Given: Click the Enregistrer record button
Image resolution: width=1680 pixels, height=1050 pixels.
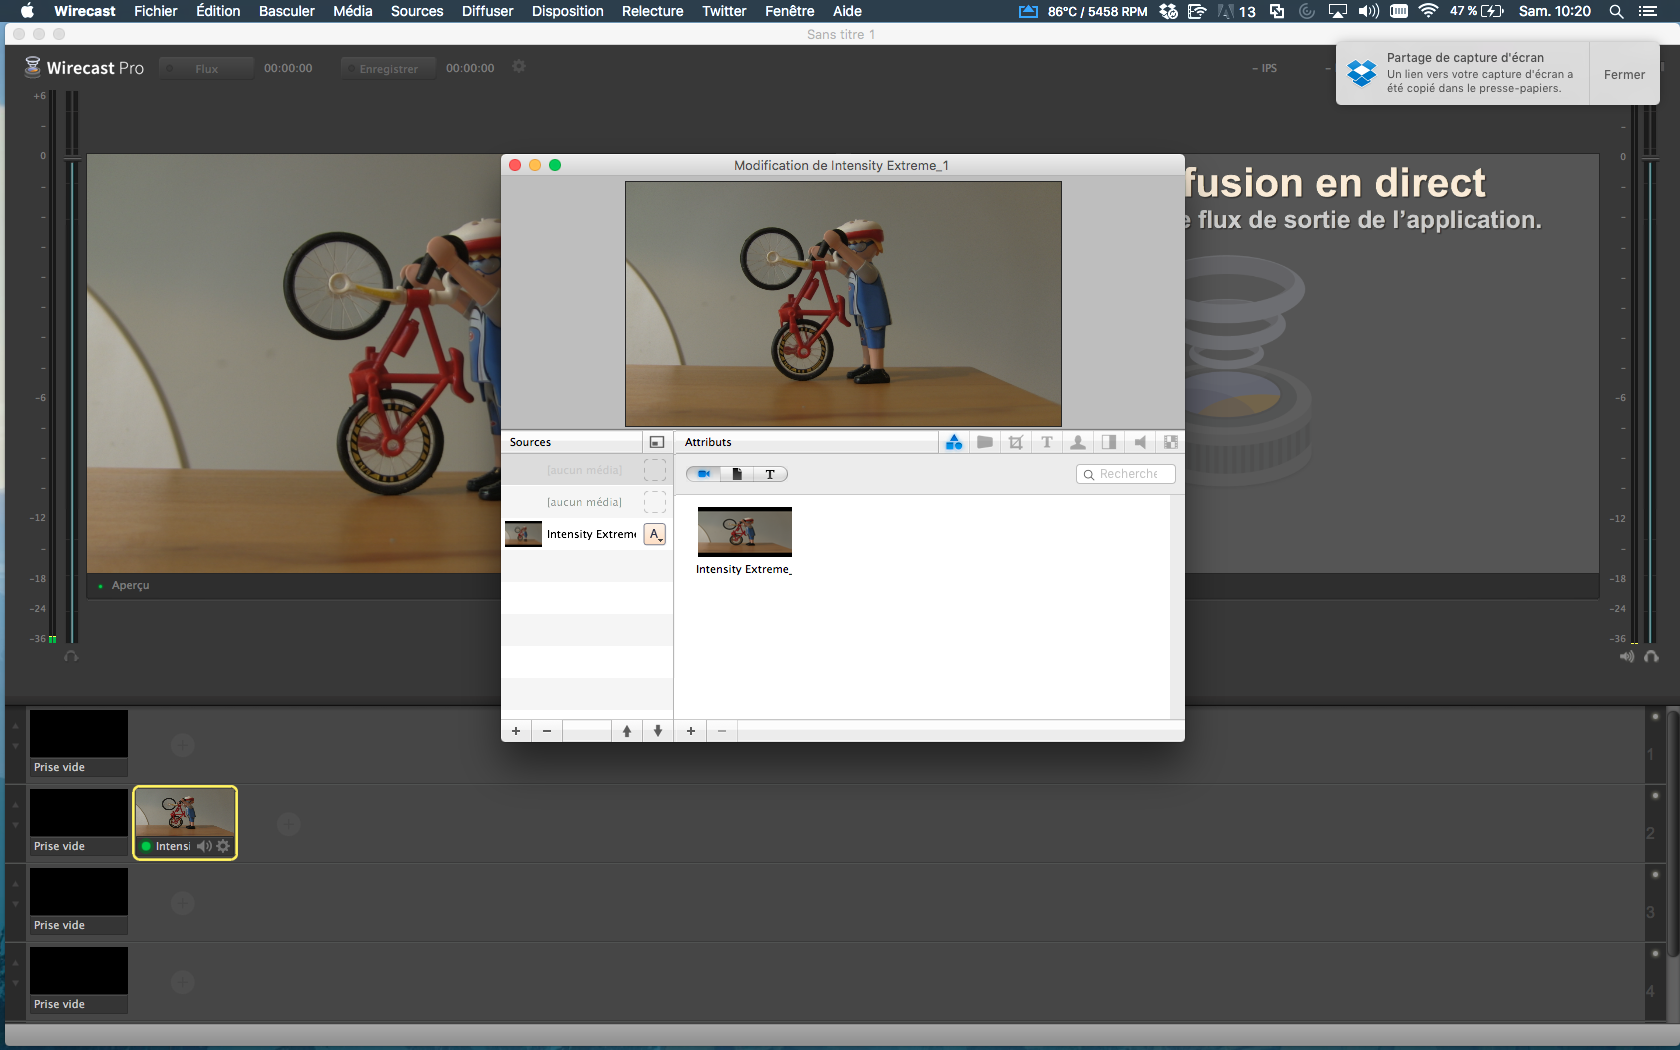Looking at the screenshot, I should click(388, 68).
